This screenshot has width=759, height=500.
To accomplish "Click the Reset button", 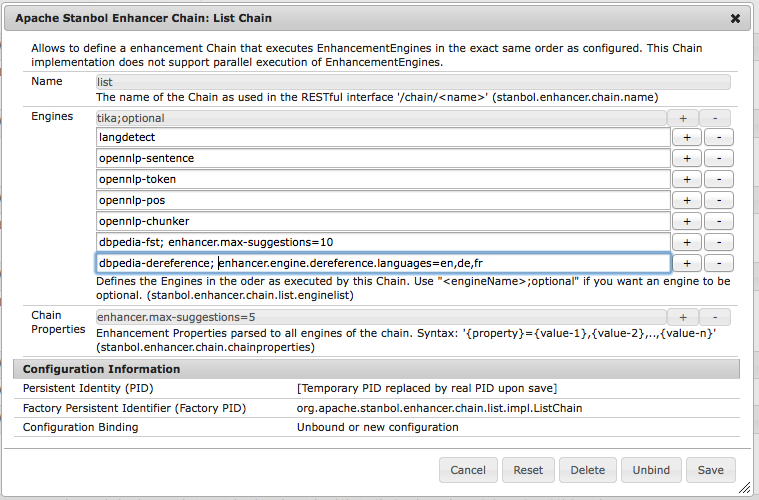I will 528,470.
